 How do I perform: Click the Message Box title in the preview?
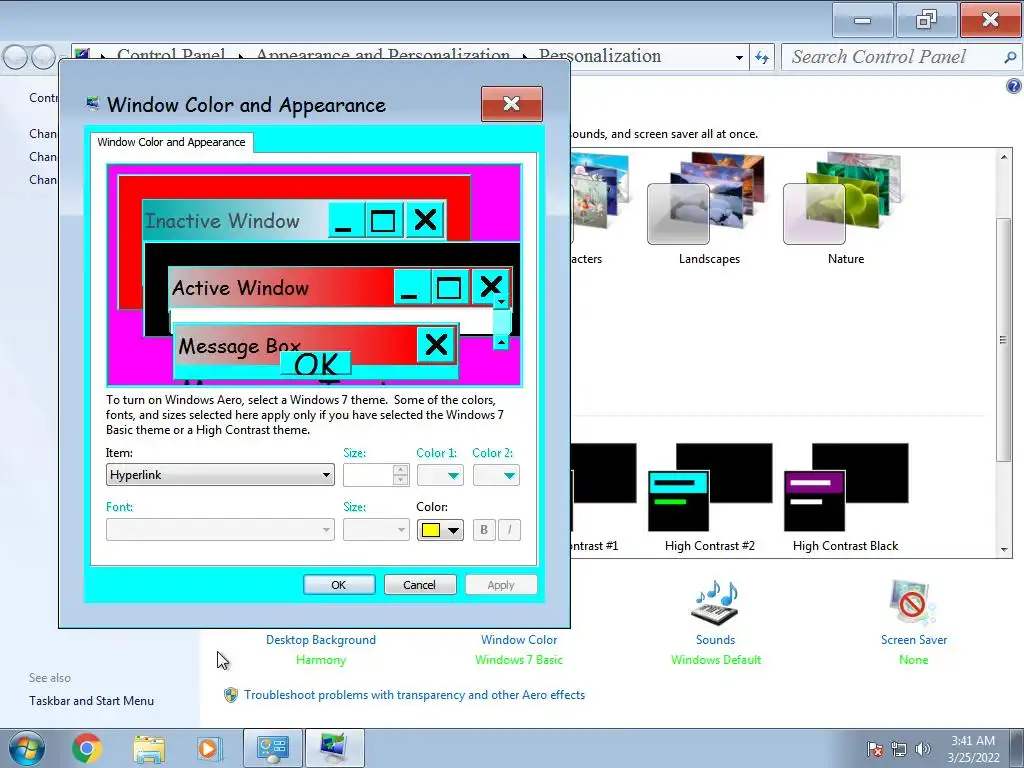pyautogui.click(x=240, y=345)
